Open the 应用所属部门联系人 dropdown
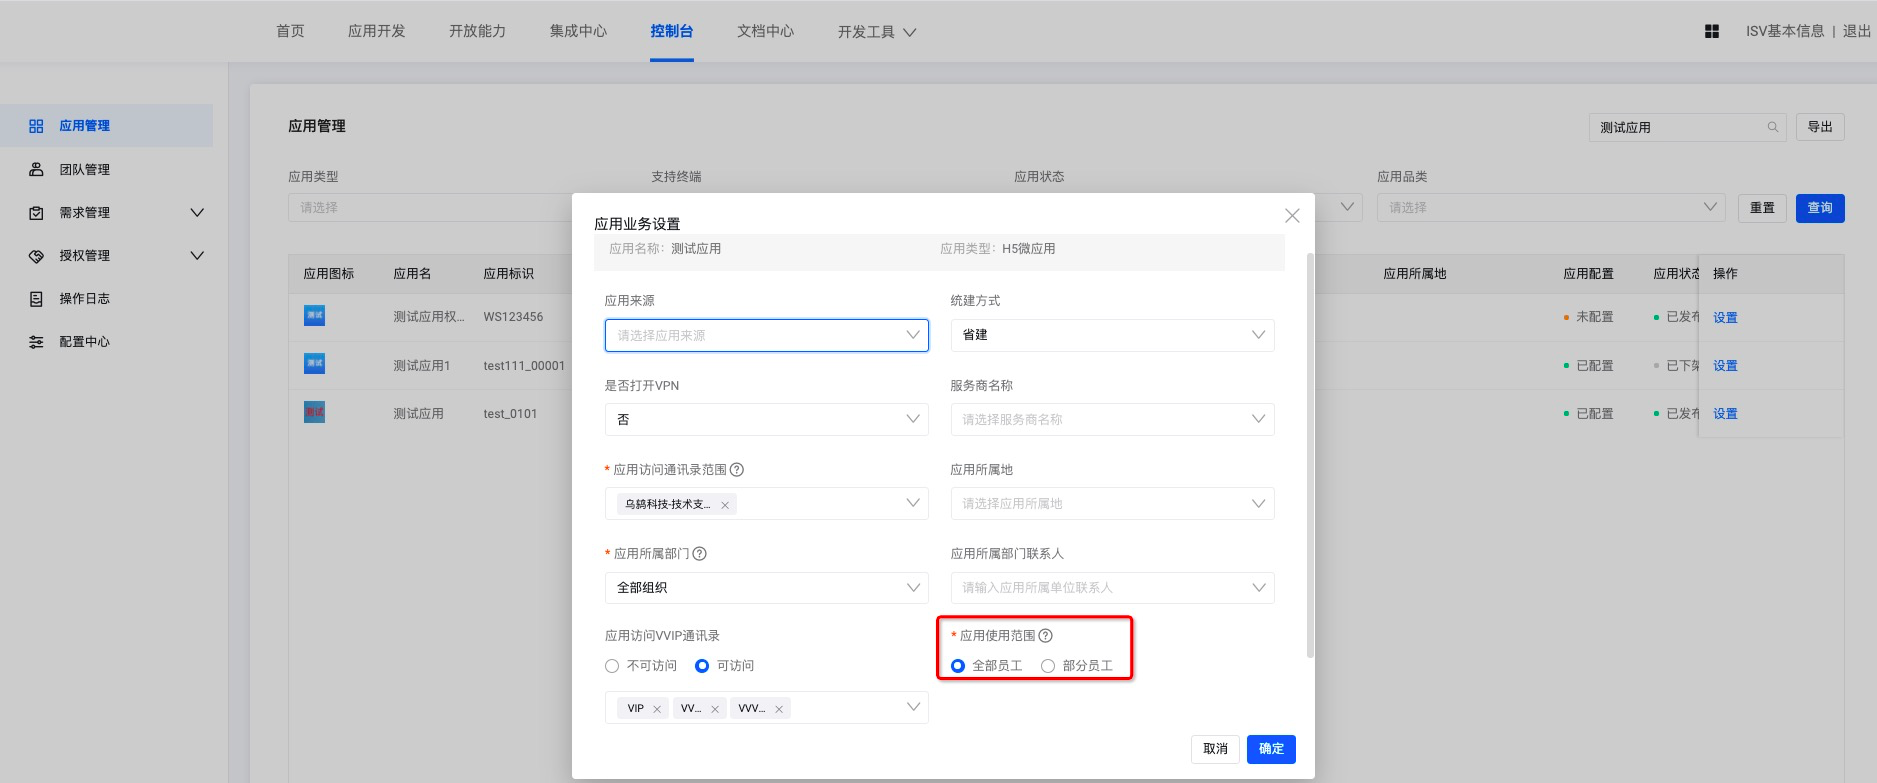 tap(1113, 588)
